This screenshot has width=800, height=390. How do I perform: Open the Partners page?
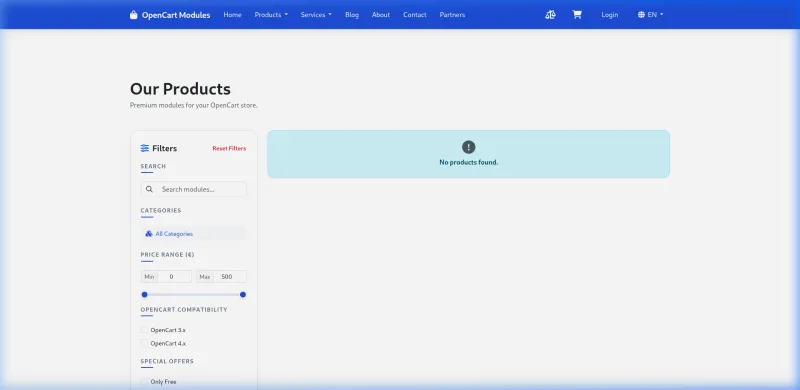tap(452, 15)
